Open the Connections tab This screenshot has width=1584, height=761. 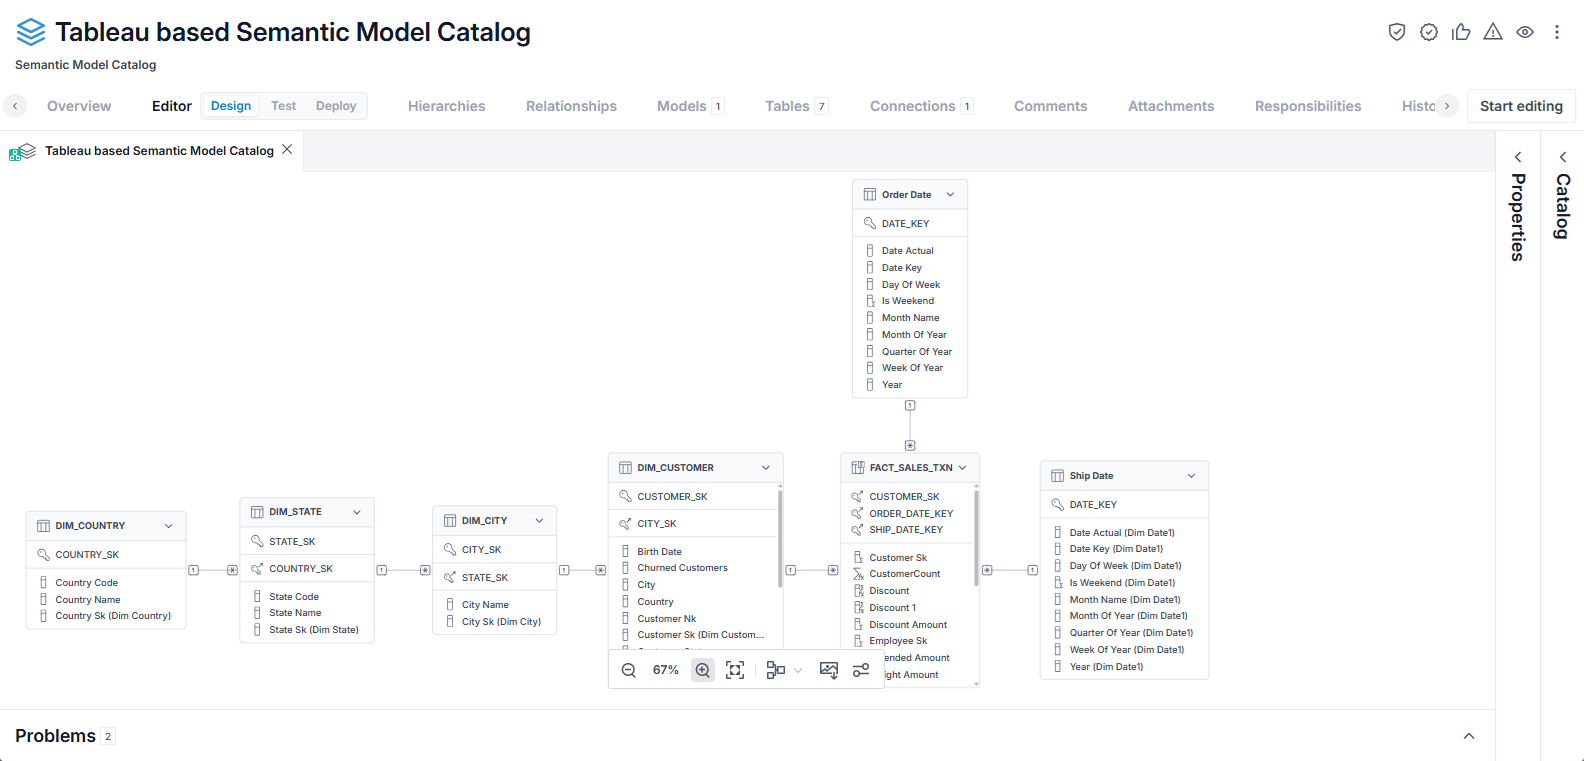921,106
